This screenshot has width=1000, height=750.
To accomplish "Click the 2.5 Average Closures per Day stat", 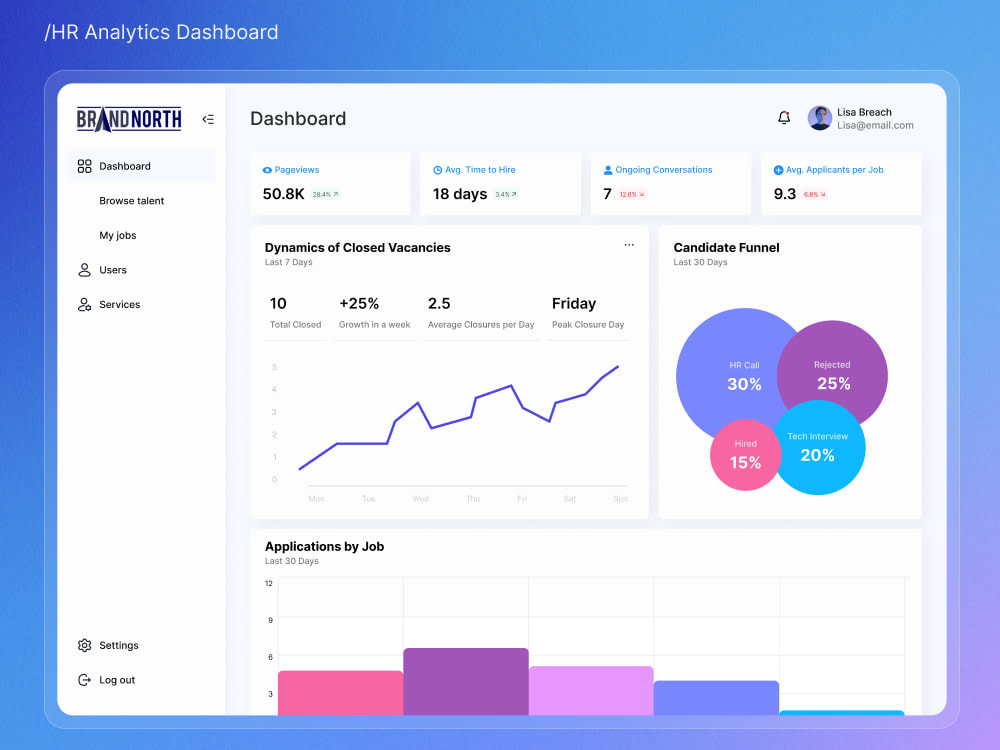I will pyautogui.click(x=481, y=312).
